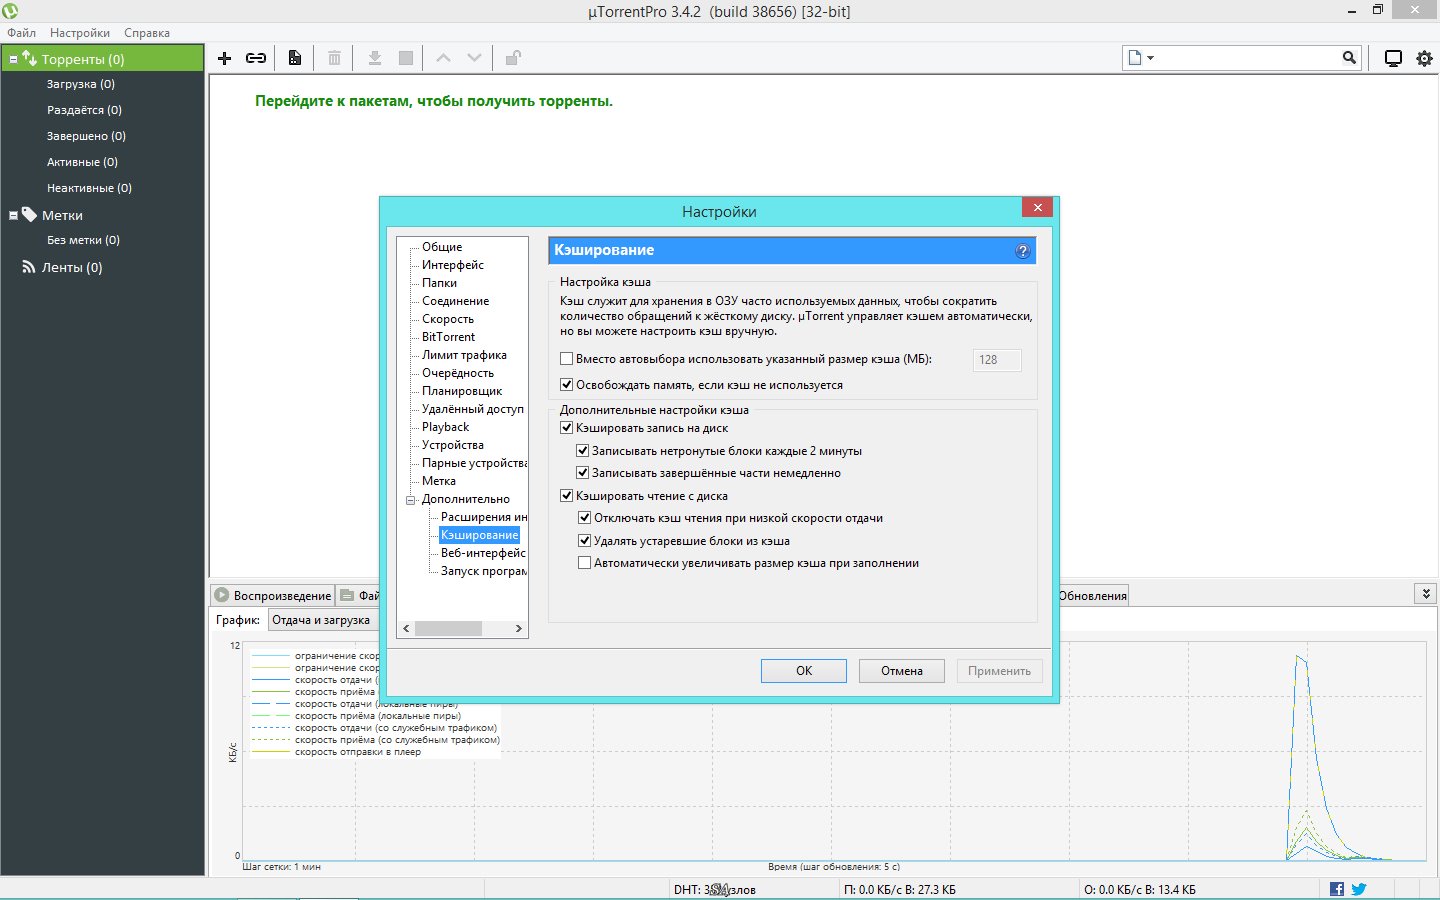Select Веб-интерфейс in settings tree

coord(483,553)
